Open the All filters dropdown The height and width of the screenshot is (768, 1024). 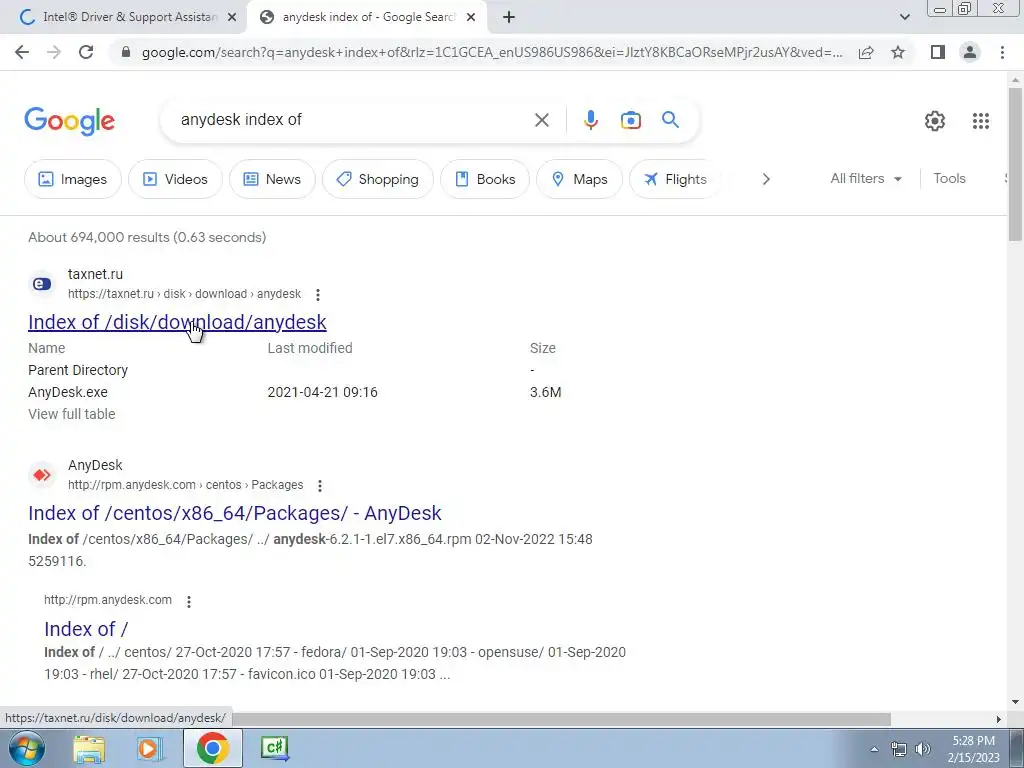[x=866, y=178]
